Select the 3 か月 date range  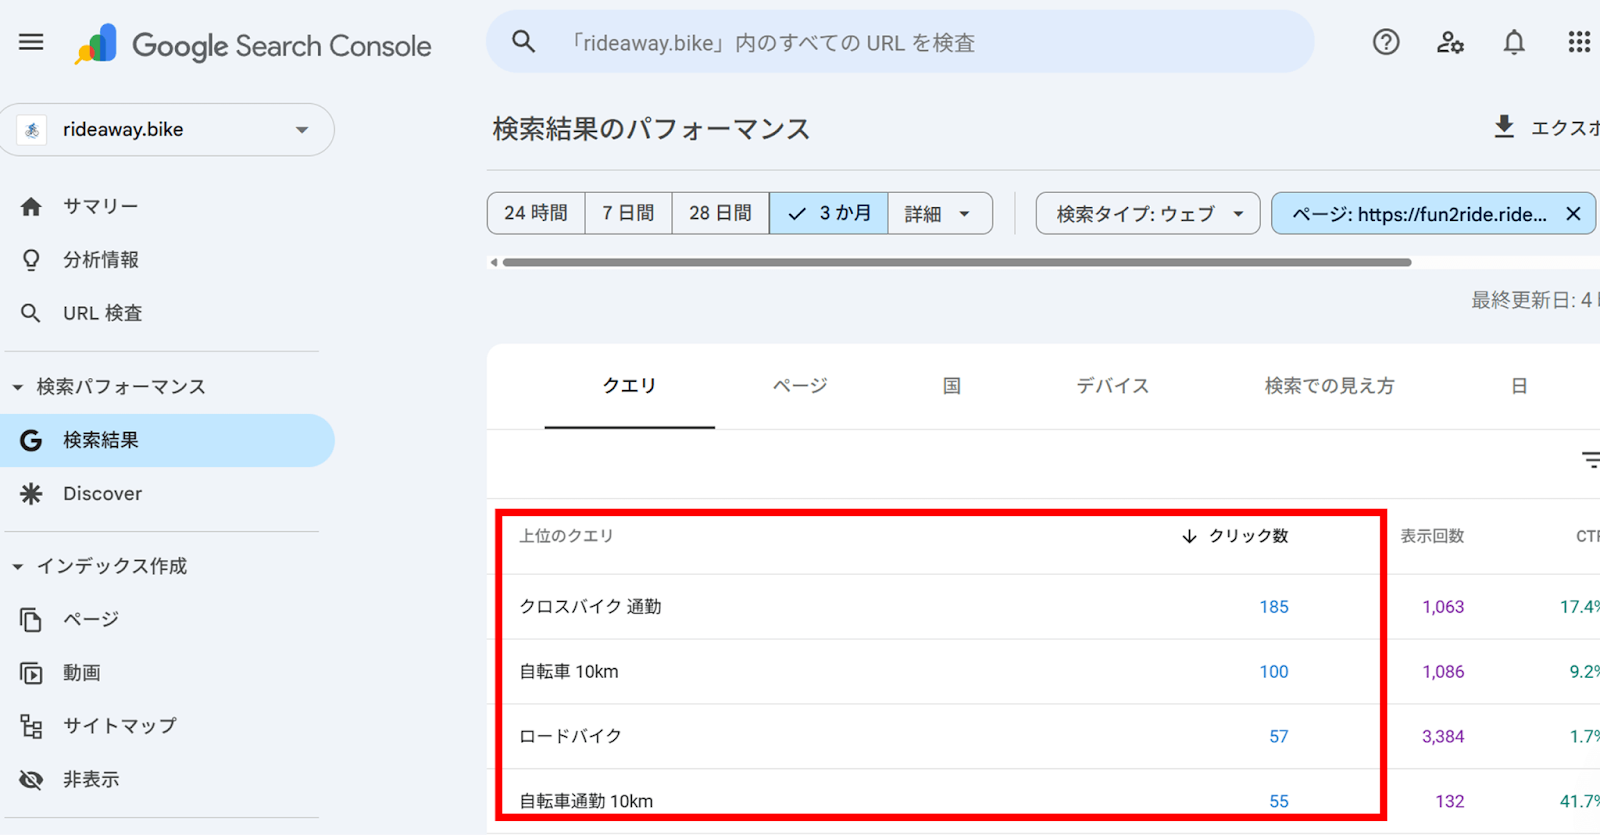(x=828, y=213)
